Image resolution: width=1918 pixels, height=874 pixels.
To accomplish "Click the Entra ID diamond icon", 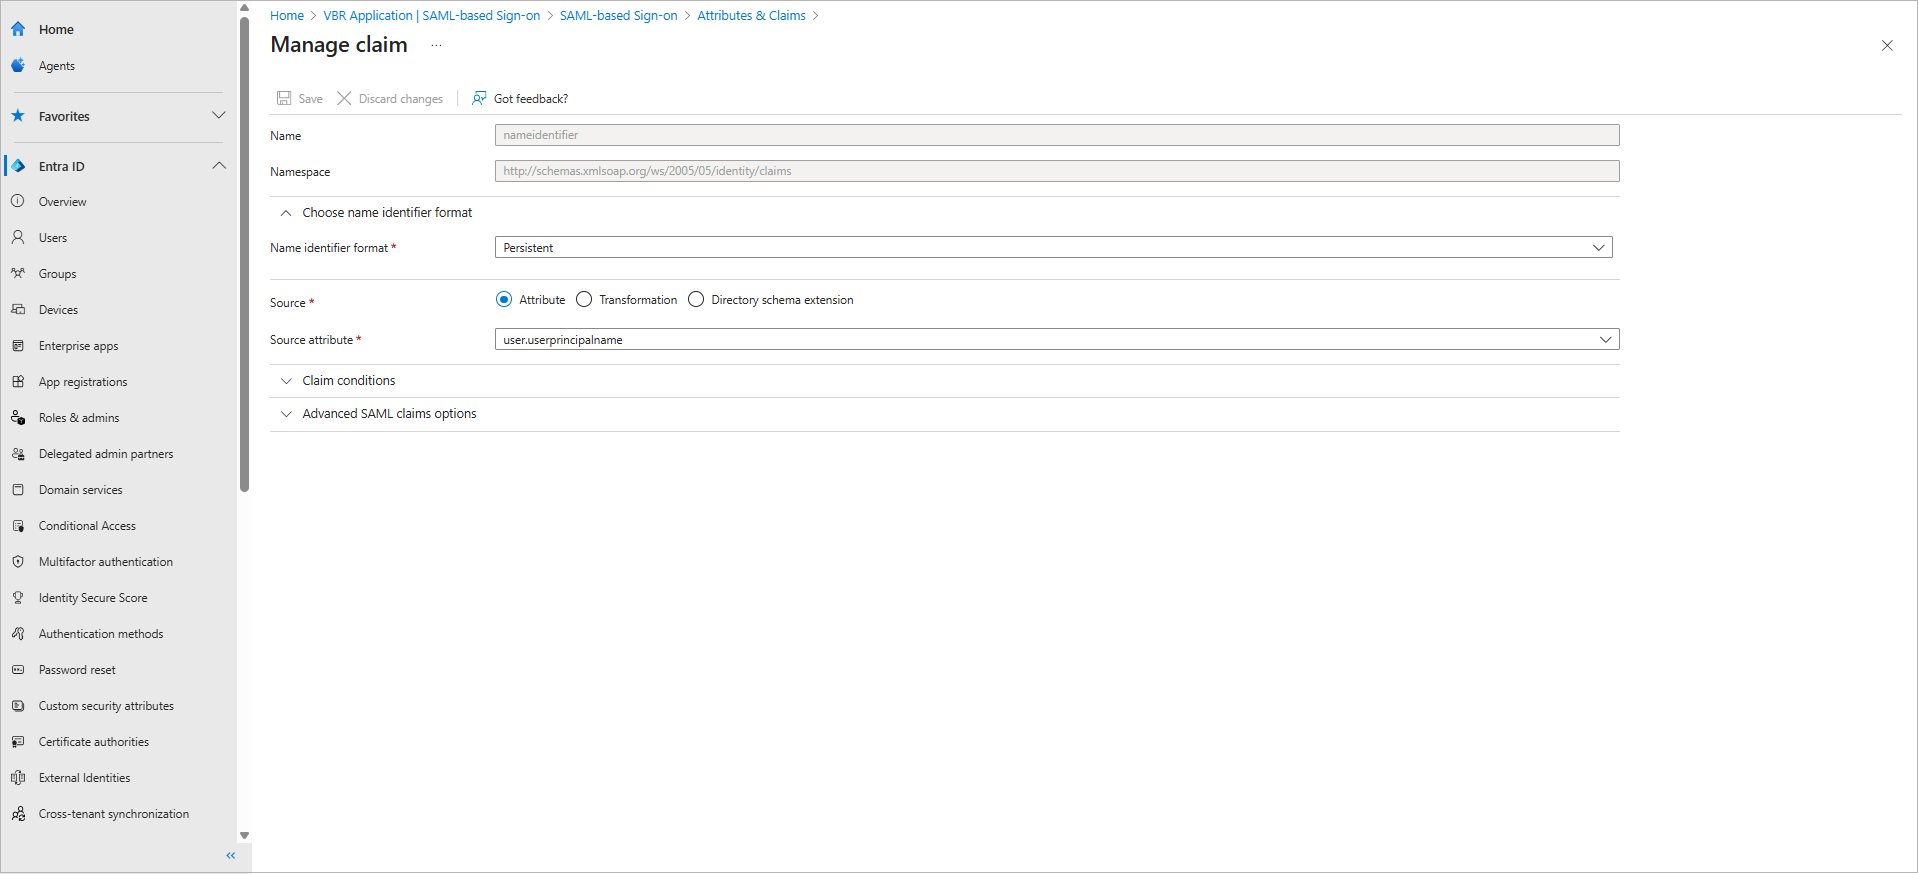I will coord(18,166).
